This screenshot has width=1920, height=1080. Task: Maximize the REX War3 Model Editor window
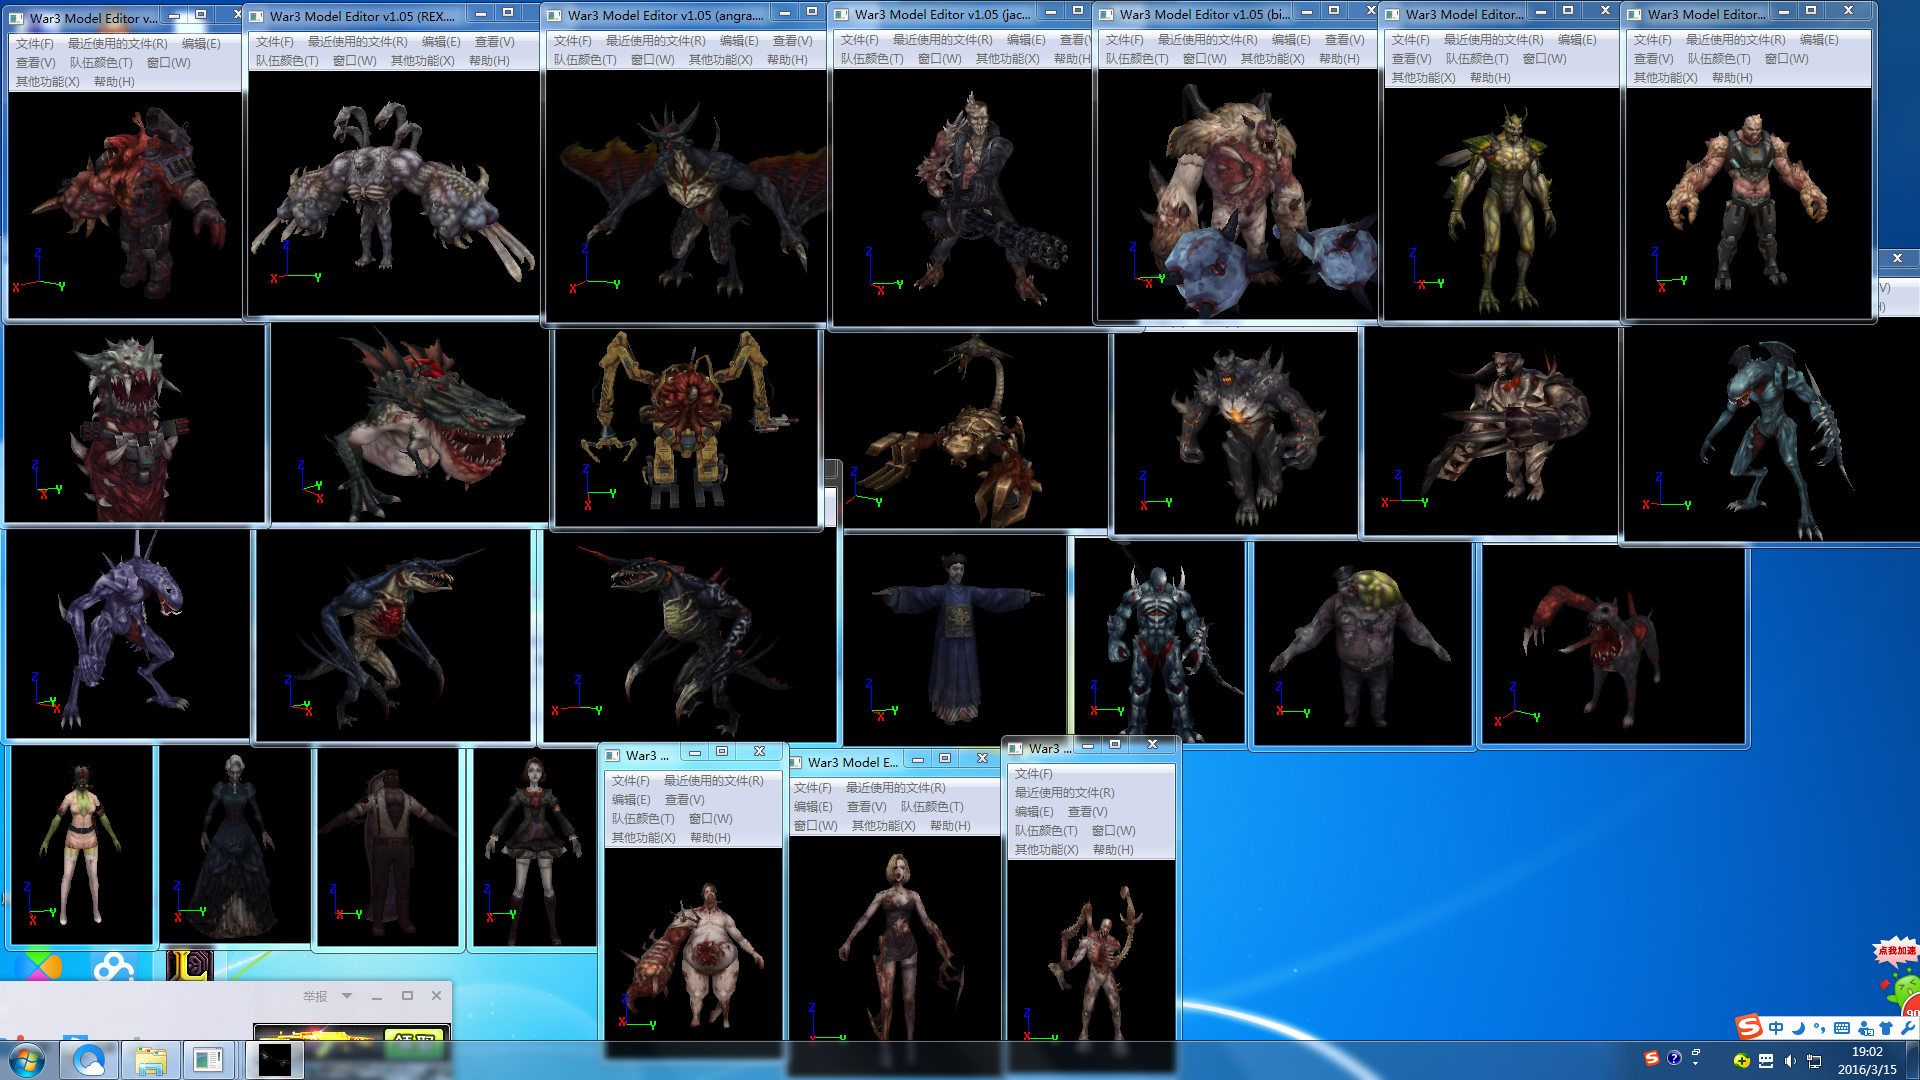(508, 14)
